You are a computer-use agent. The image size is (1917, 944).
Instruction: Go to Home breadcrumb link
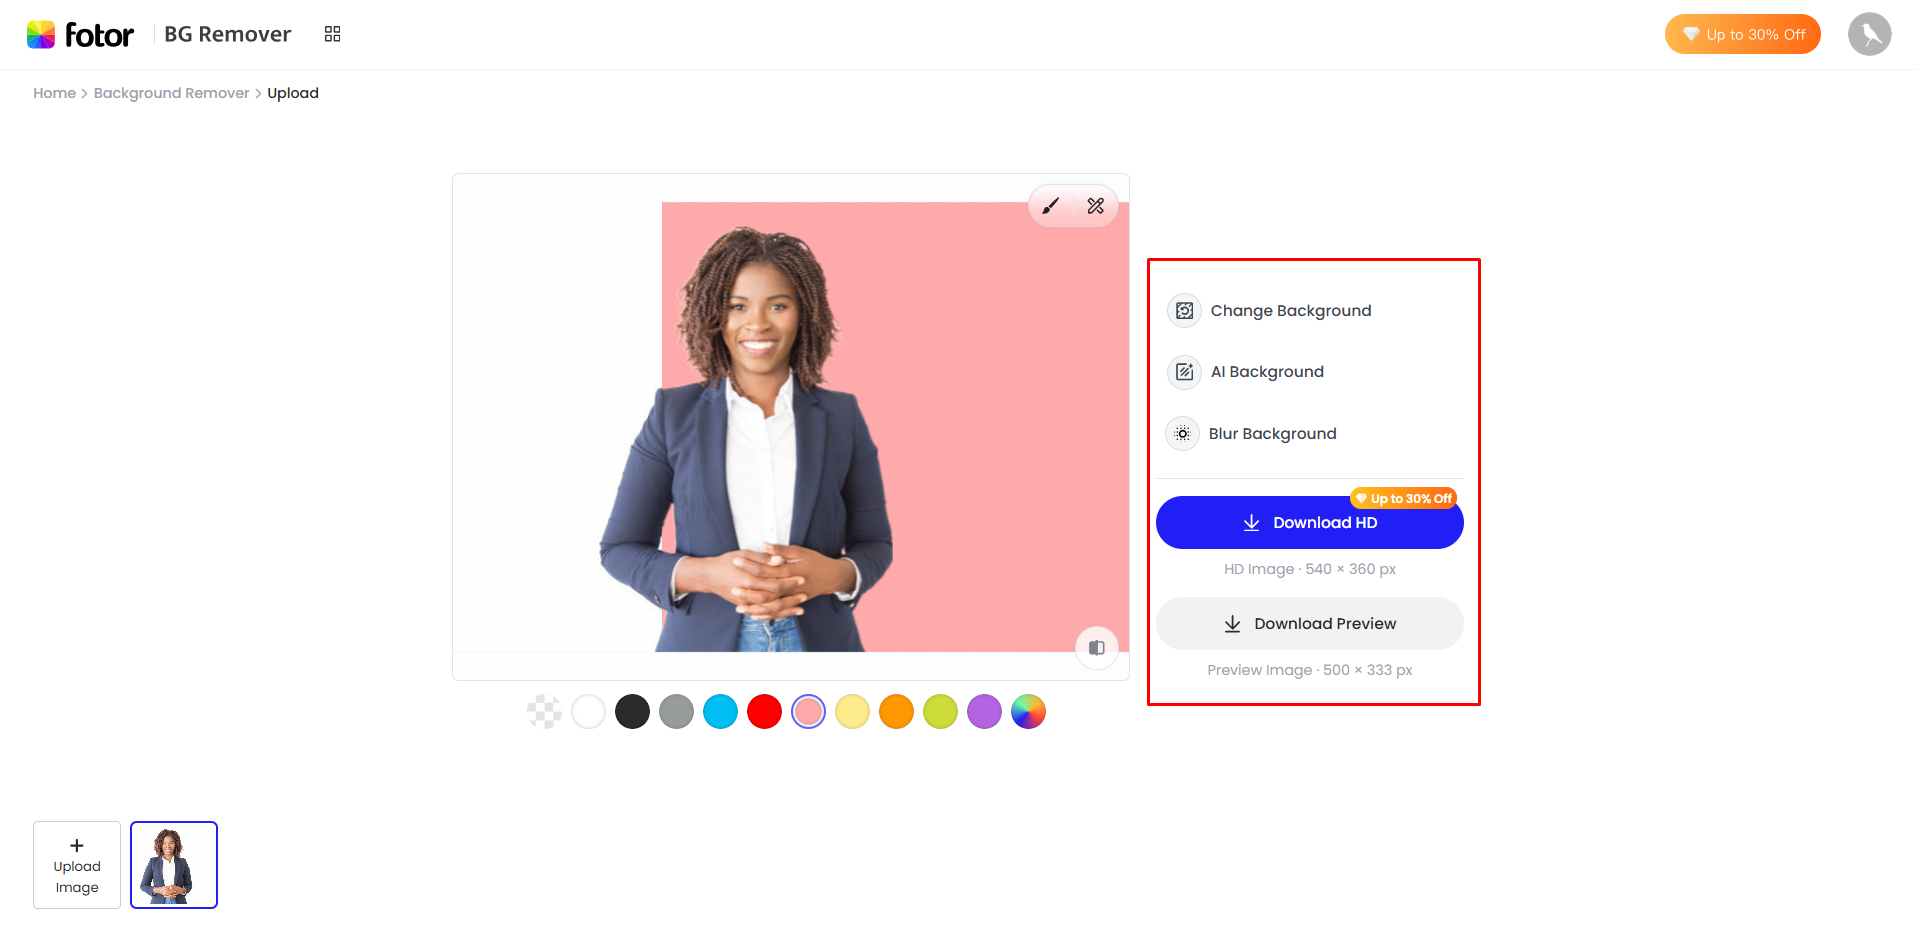pos(55,93)
